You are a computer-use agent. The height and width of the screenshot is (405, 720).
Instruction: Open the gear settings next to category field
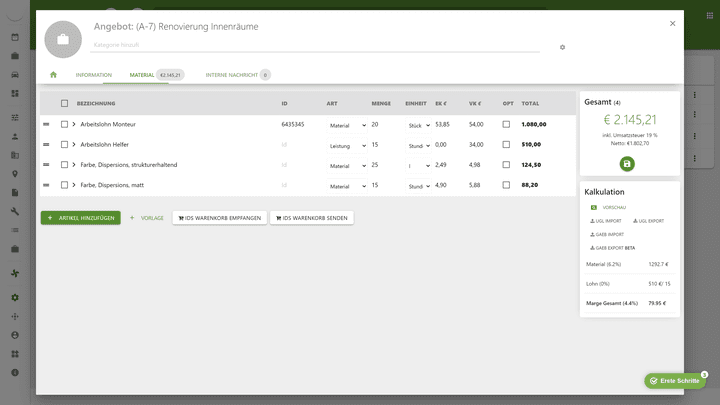point(562,47)
